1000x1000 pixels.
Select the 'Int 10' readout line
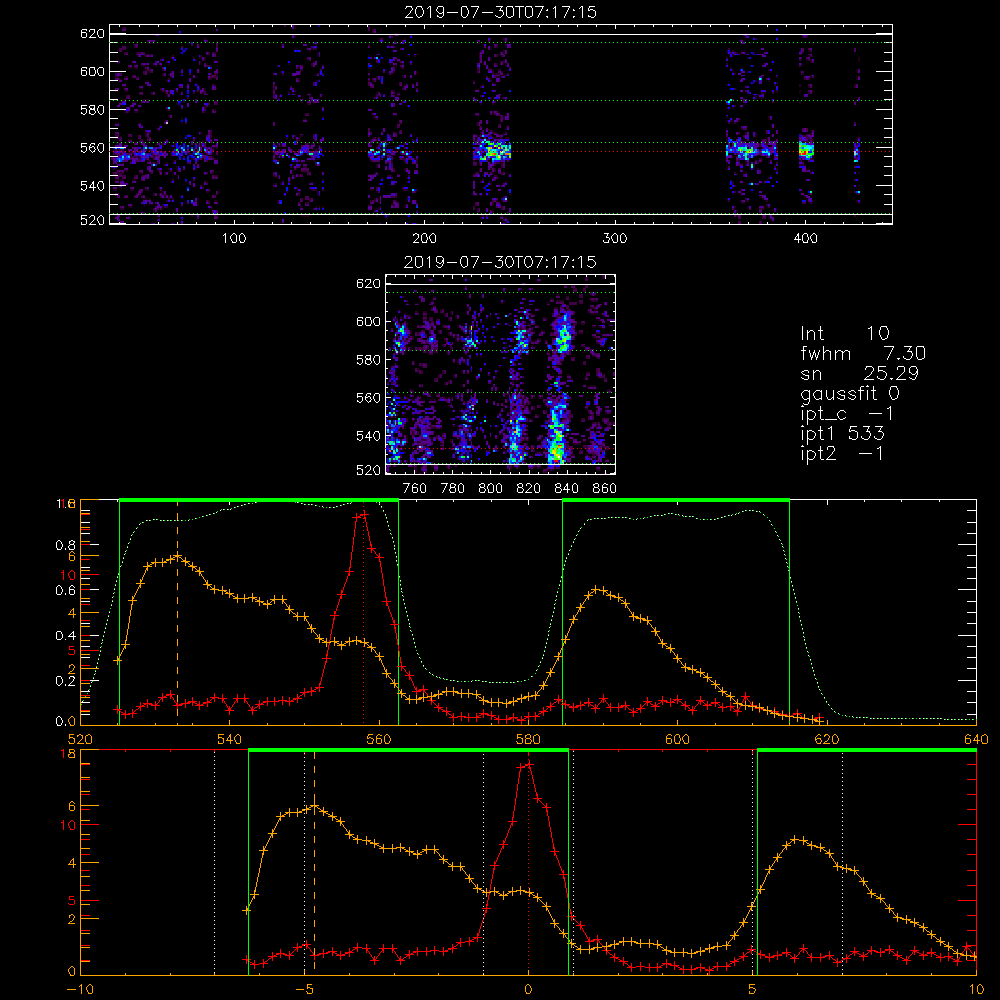click(844, 333)
